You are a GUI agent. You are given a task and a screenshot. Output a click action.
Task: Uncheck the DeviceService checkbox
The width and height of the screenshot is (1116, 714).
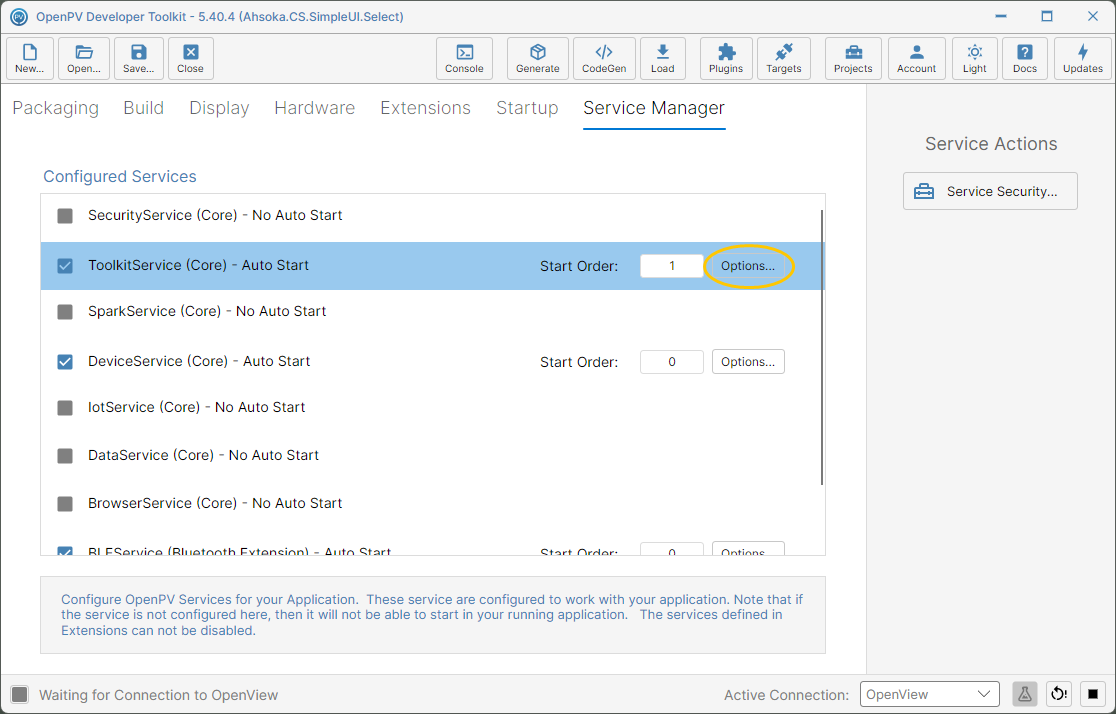(x=65, y=362)
